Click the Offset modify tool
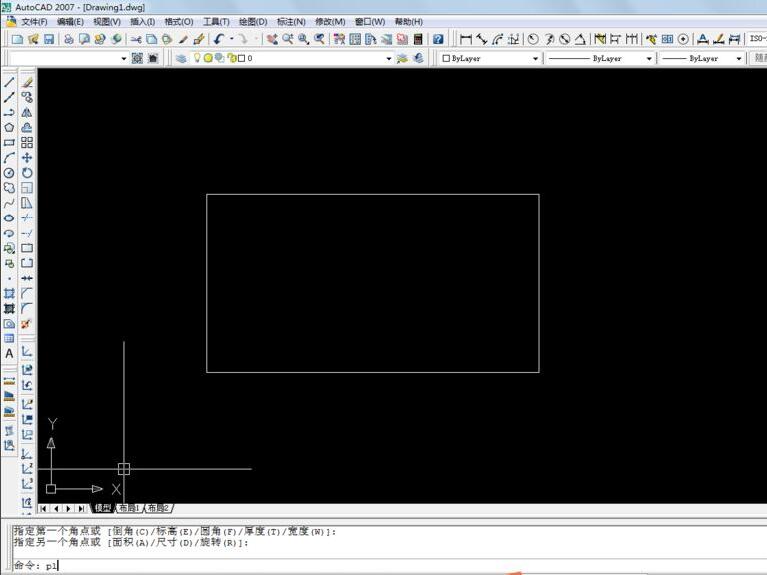 coord(27,128)
